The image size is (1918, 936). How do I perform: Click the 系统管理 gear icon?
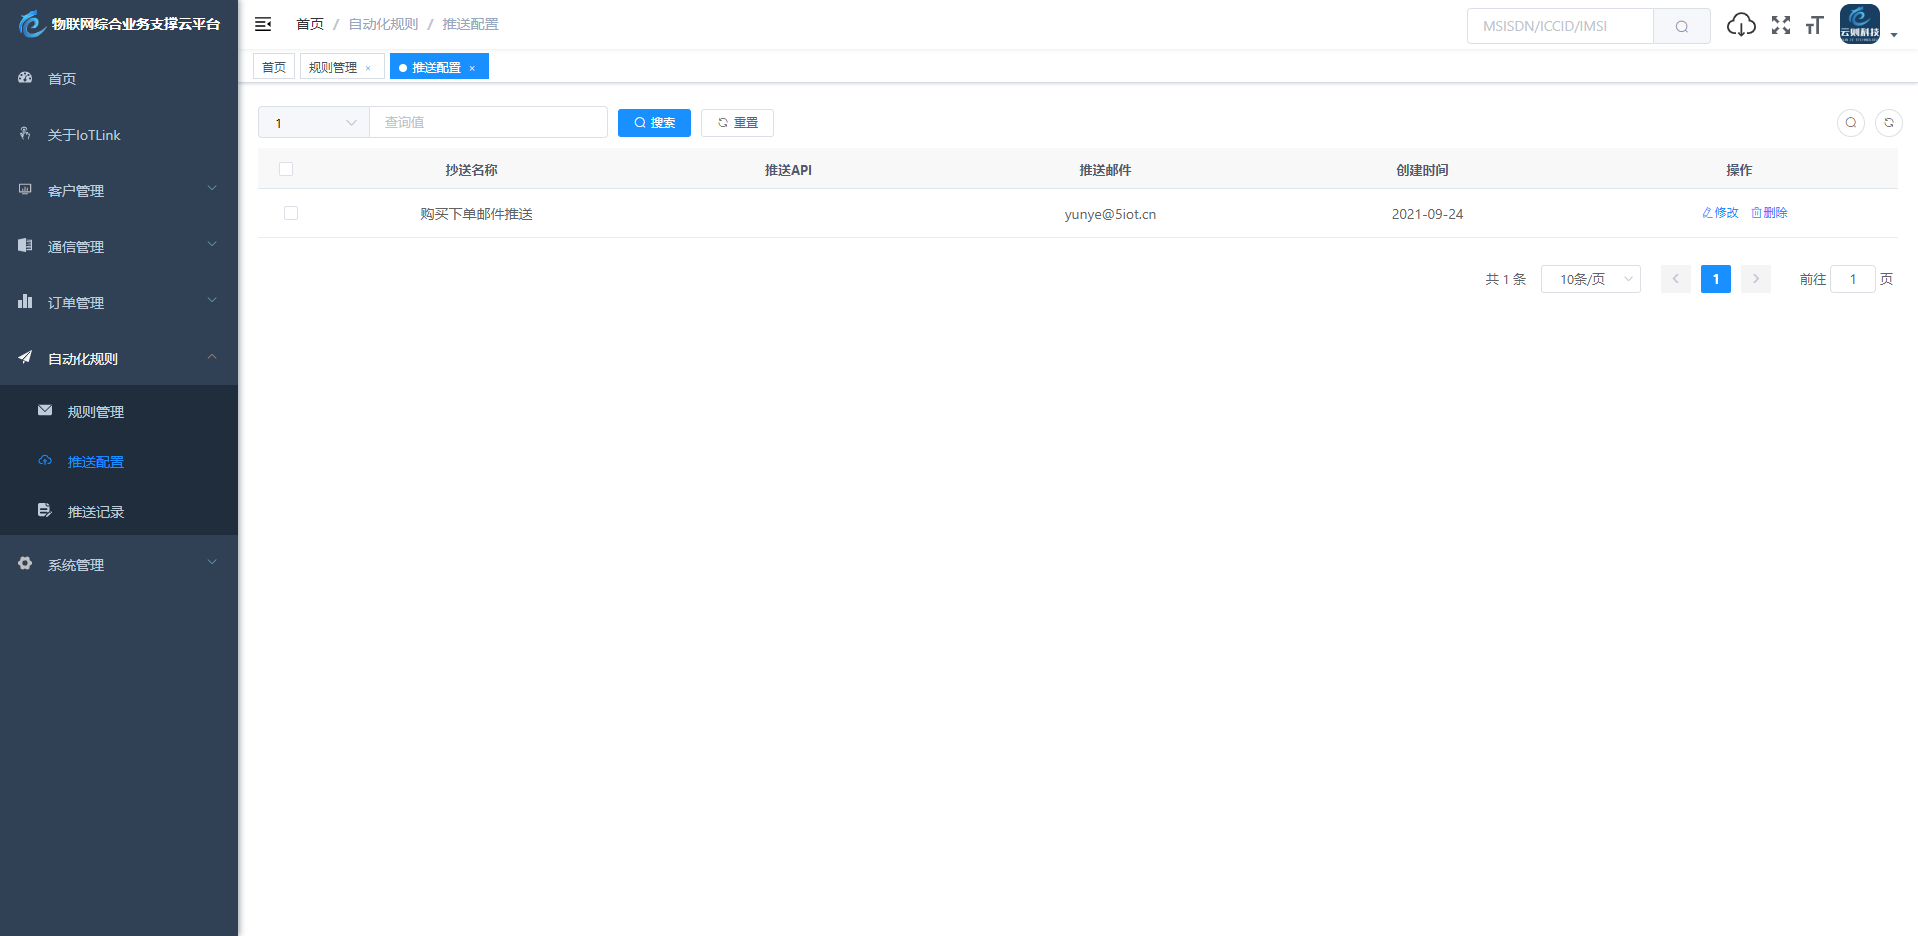pos(25,563)
